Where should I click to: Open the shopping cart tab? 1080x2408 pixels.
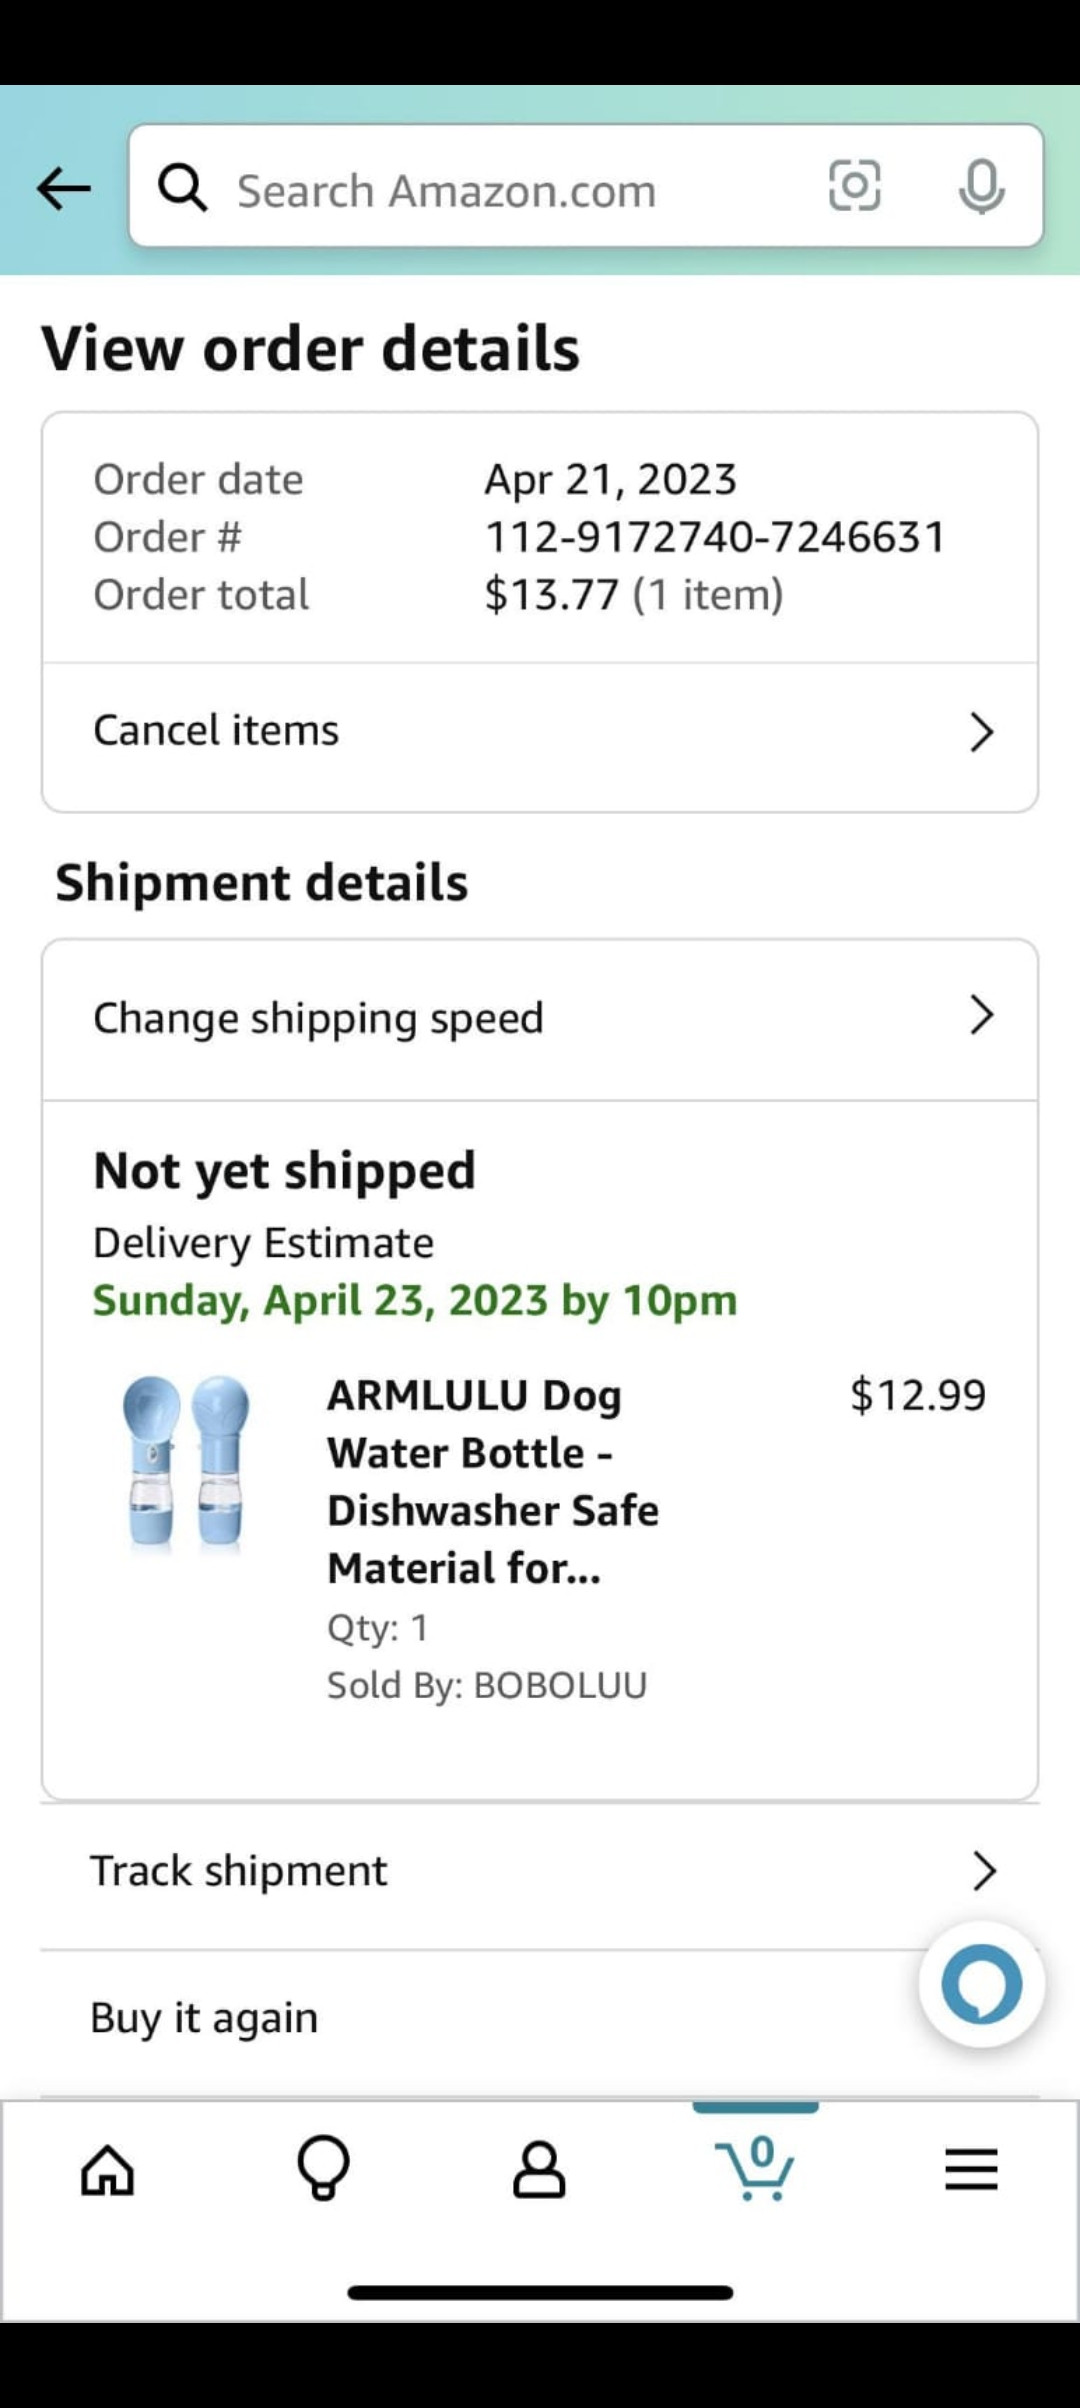(x=755, y=2168)
